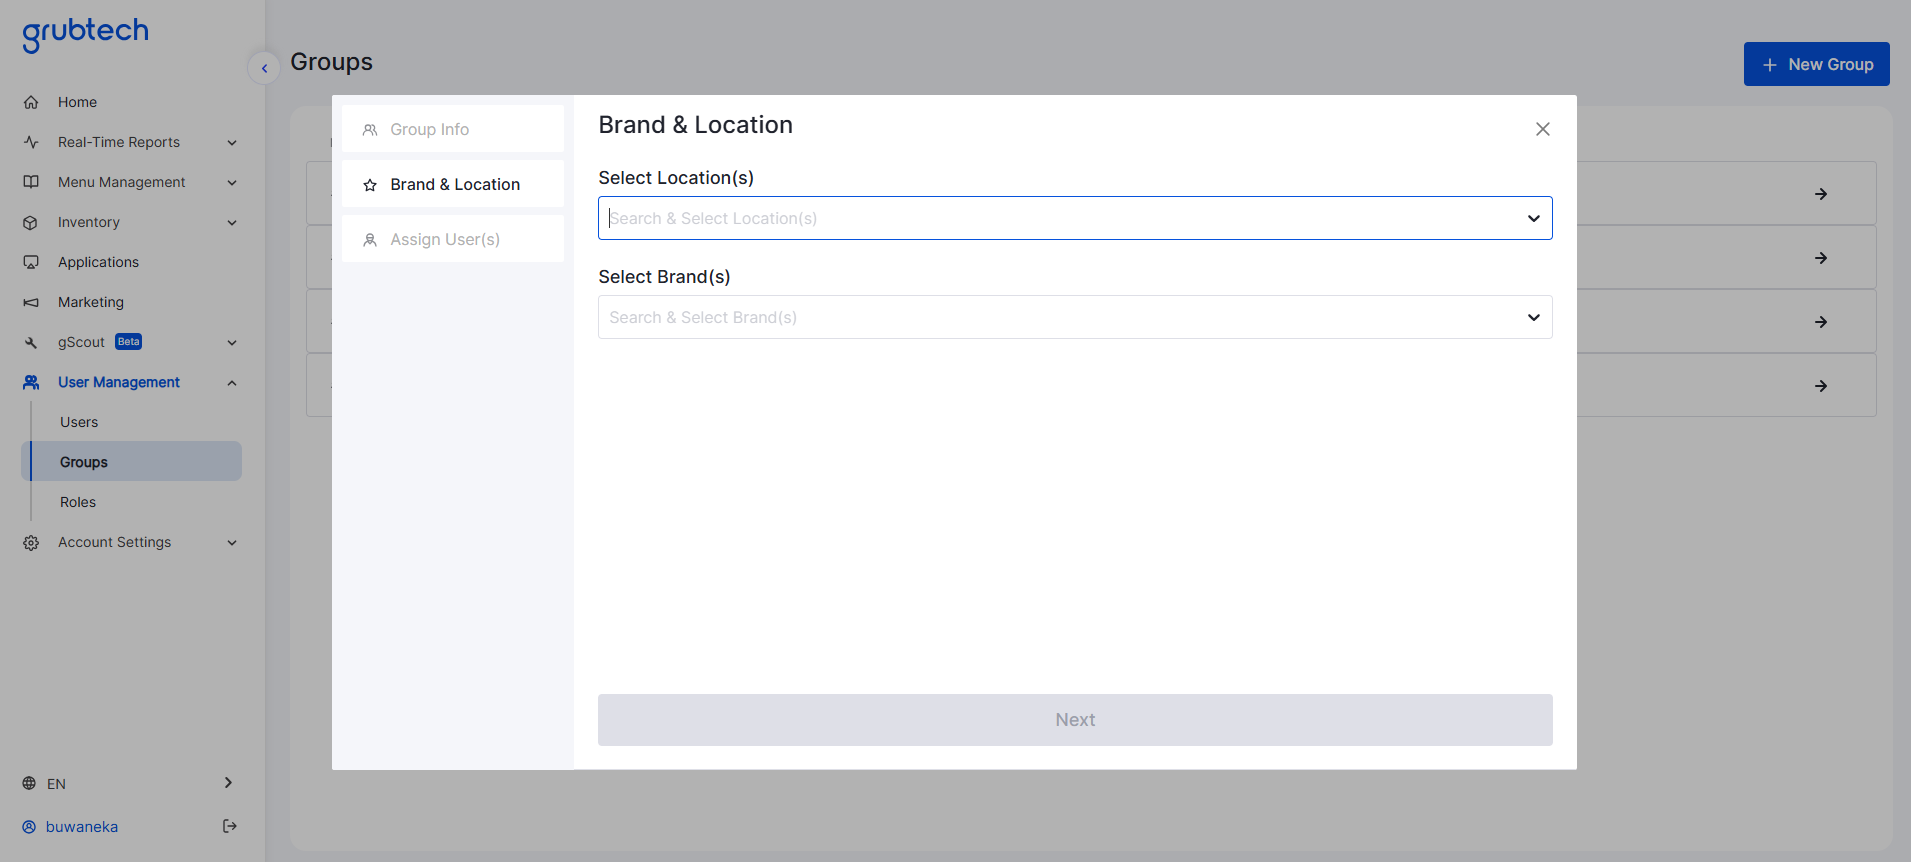Click the Group Info people icon
The image size is (1911, 862).
[370, 130]
